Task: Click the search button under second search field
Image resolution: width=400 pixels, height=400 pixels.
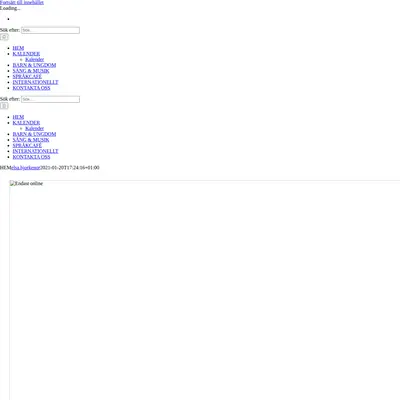Action: (x=4, y=106)
